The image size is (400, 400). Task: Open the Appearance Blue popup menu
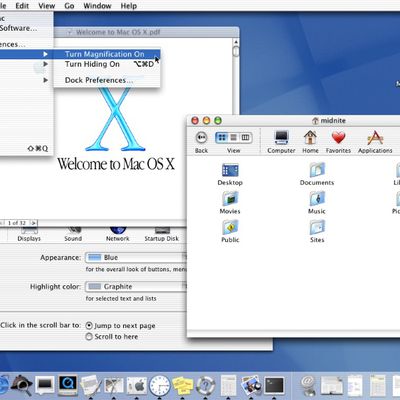136,257
